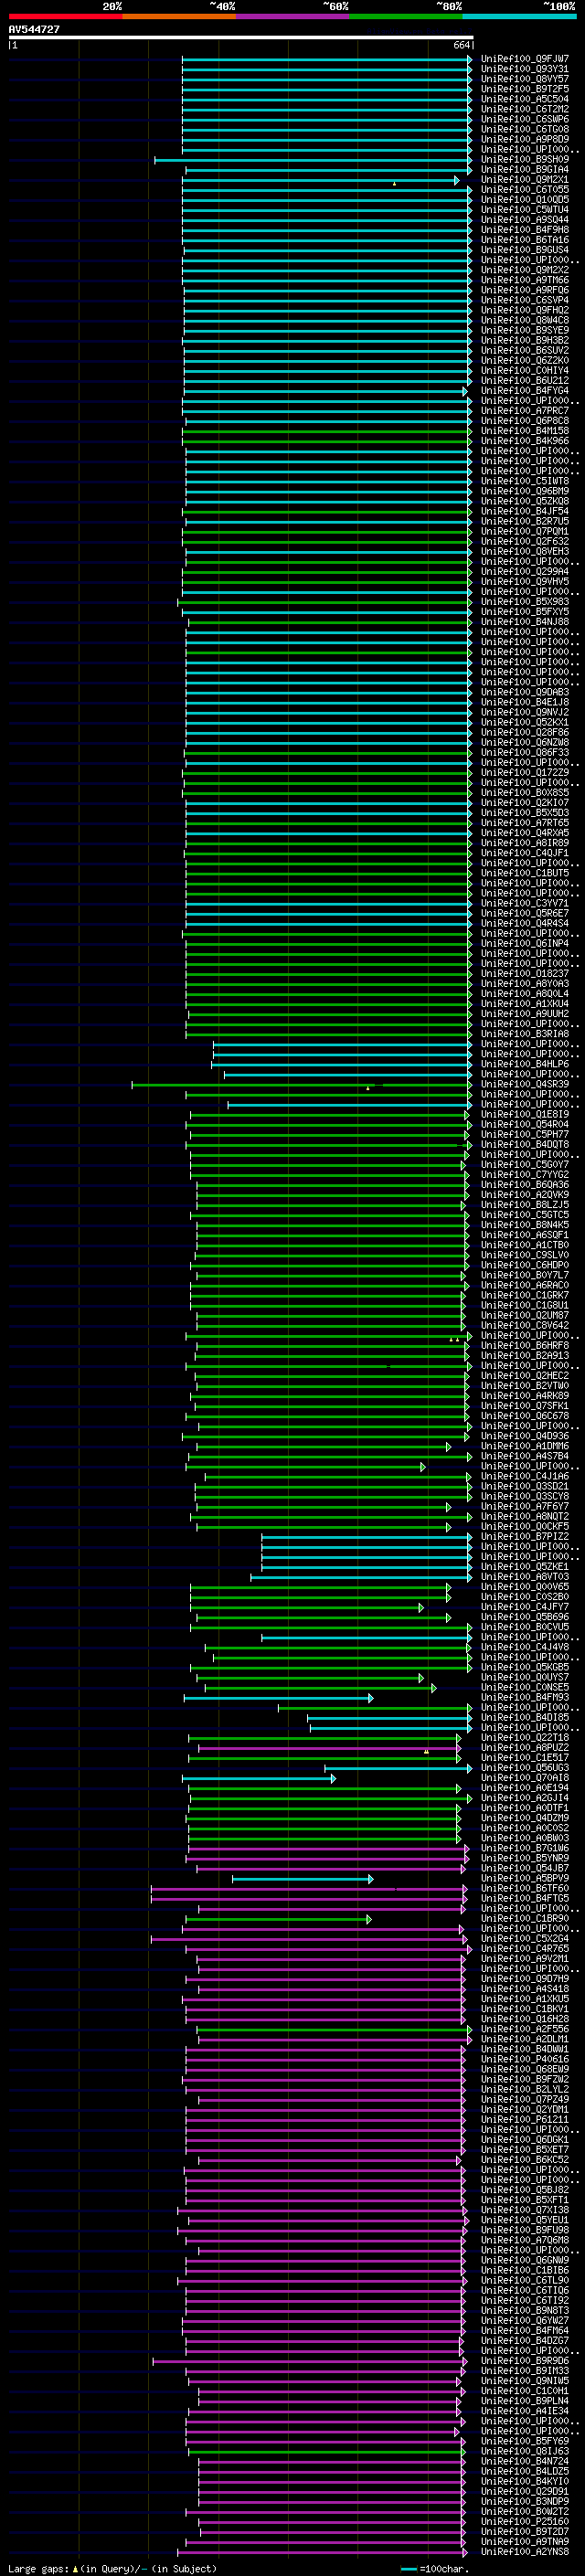
Task: Select hit label UniRef100_Q10QD5
Action: click(524, 200)
